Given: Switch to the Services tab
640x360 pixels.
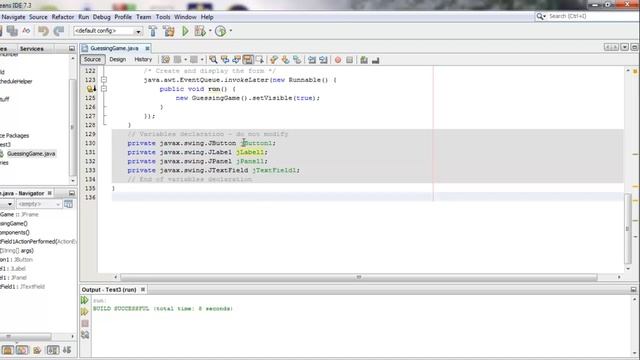Looking at the screenshot, I should pos(31,49).
